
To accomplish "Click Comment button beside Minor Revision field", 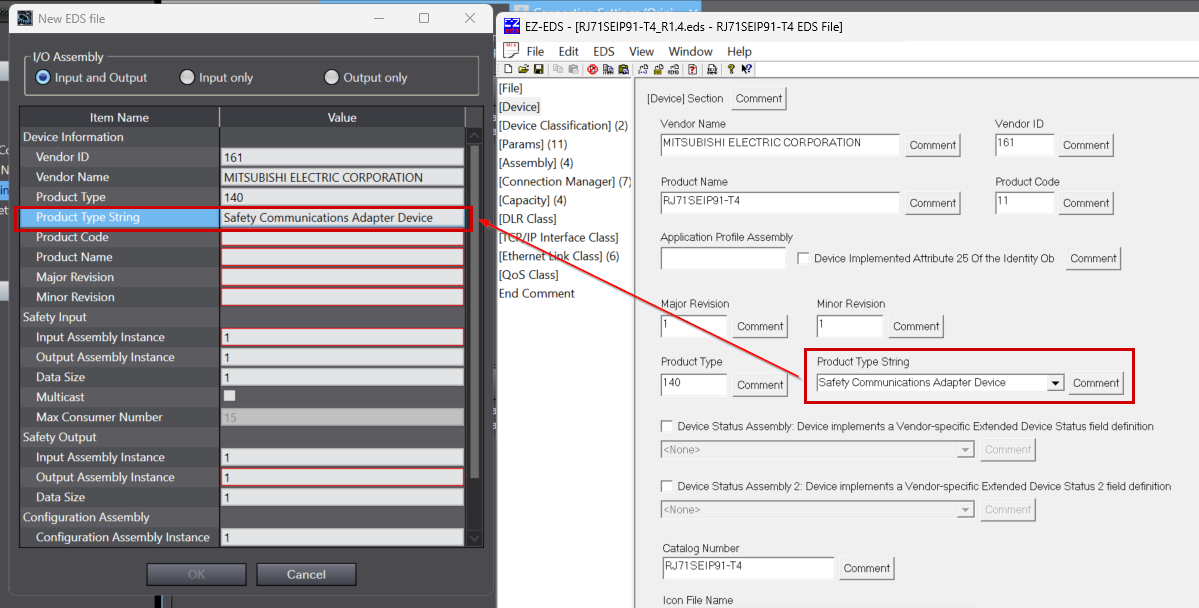I will pyautogui.click(x=915, y=327).
